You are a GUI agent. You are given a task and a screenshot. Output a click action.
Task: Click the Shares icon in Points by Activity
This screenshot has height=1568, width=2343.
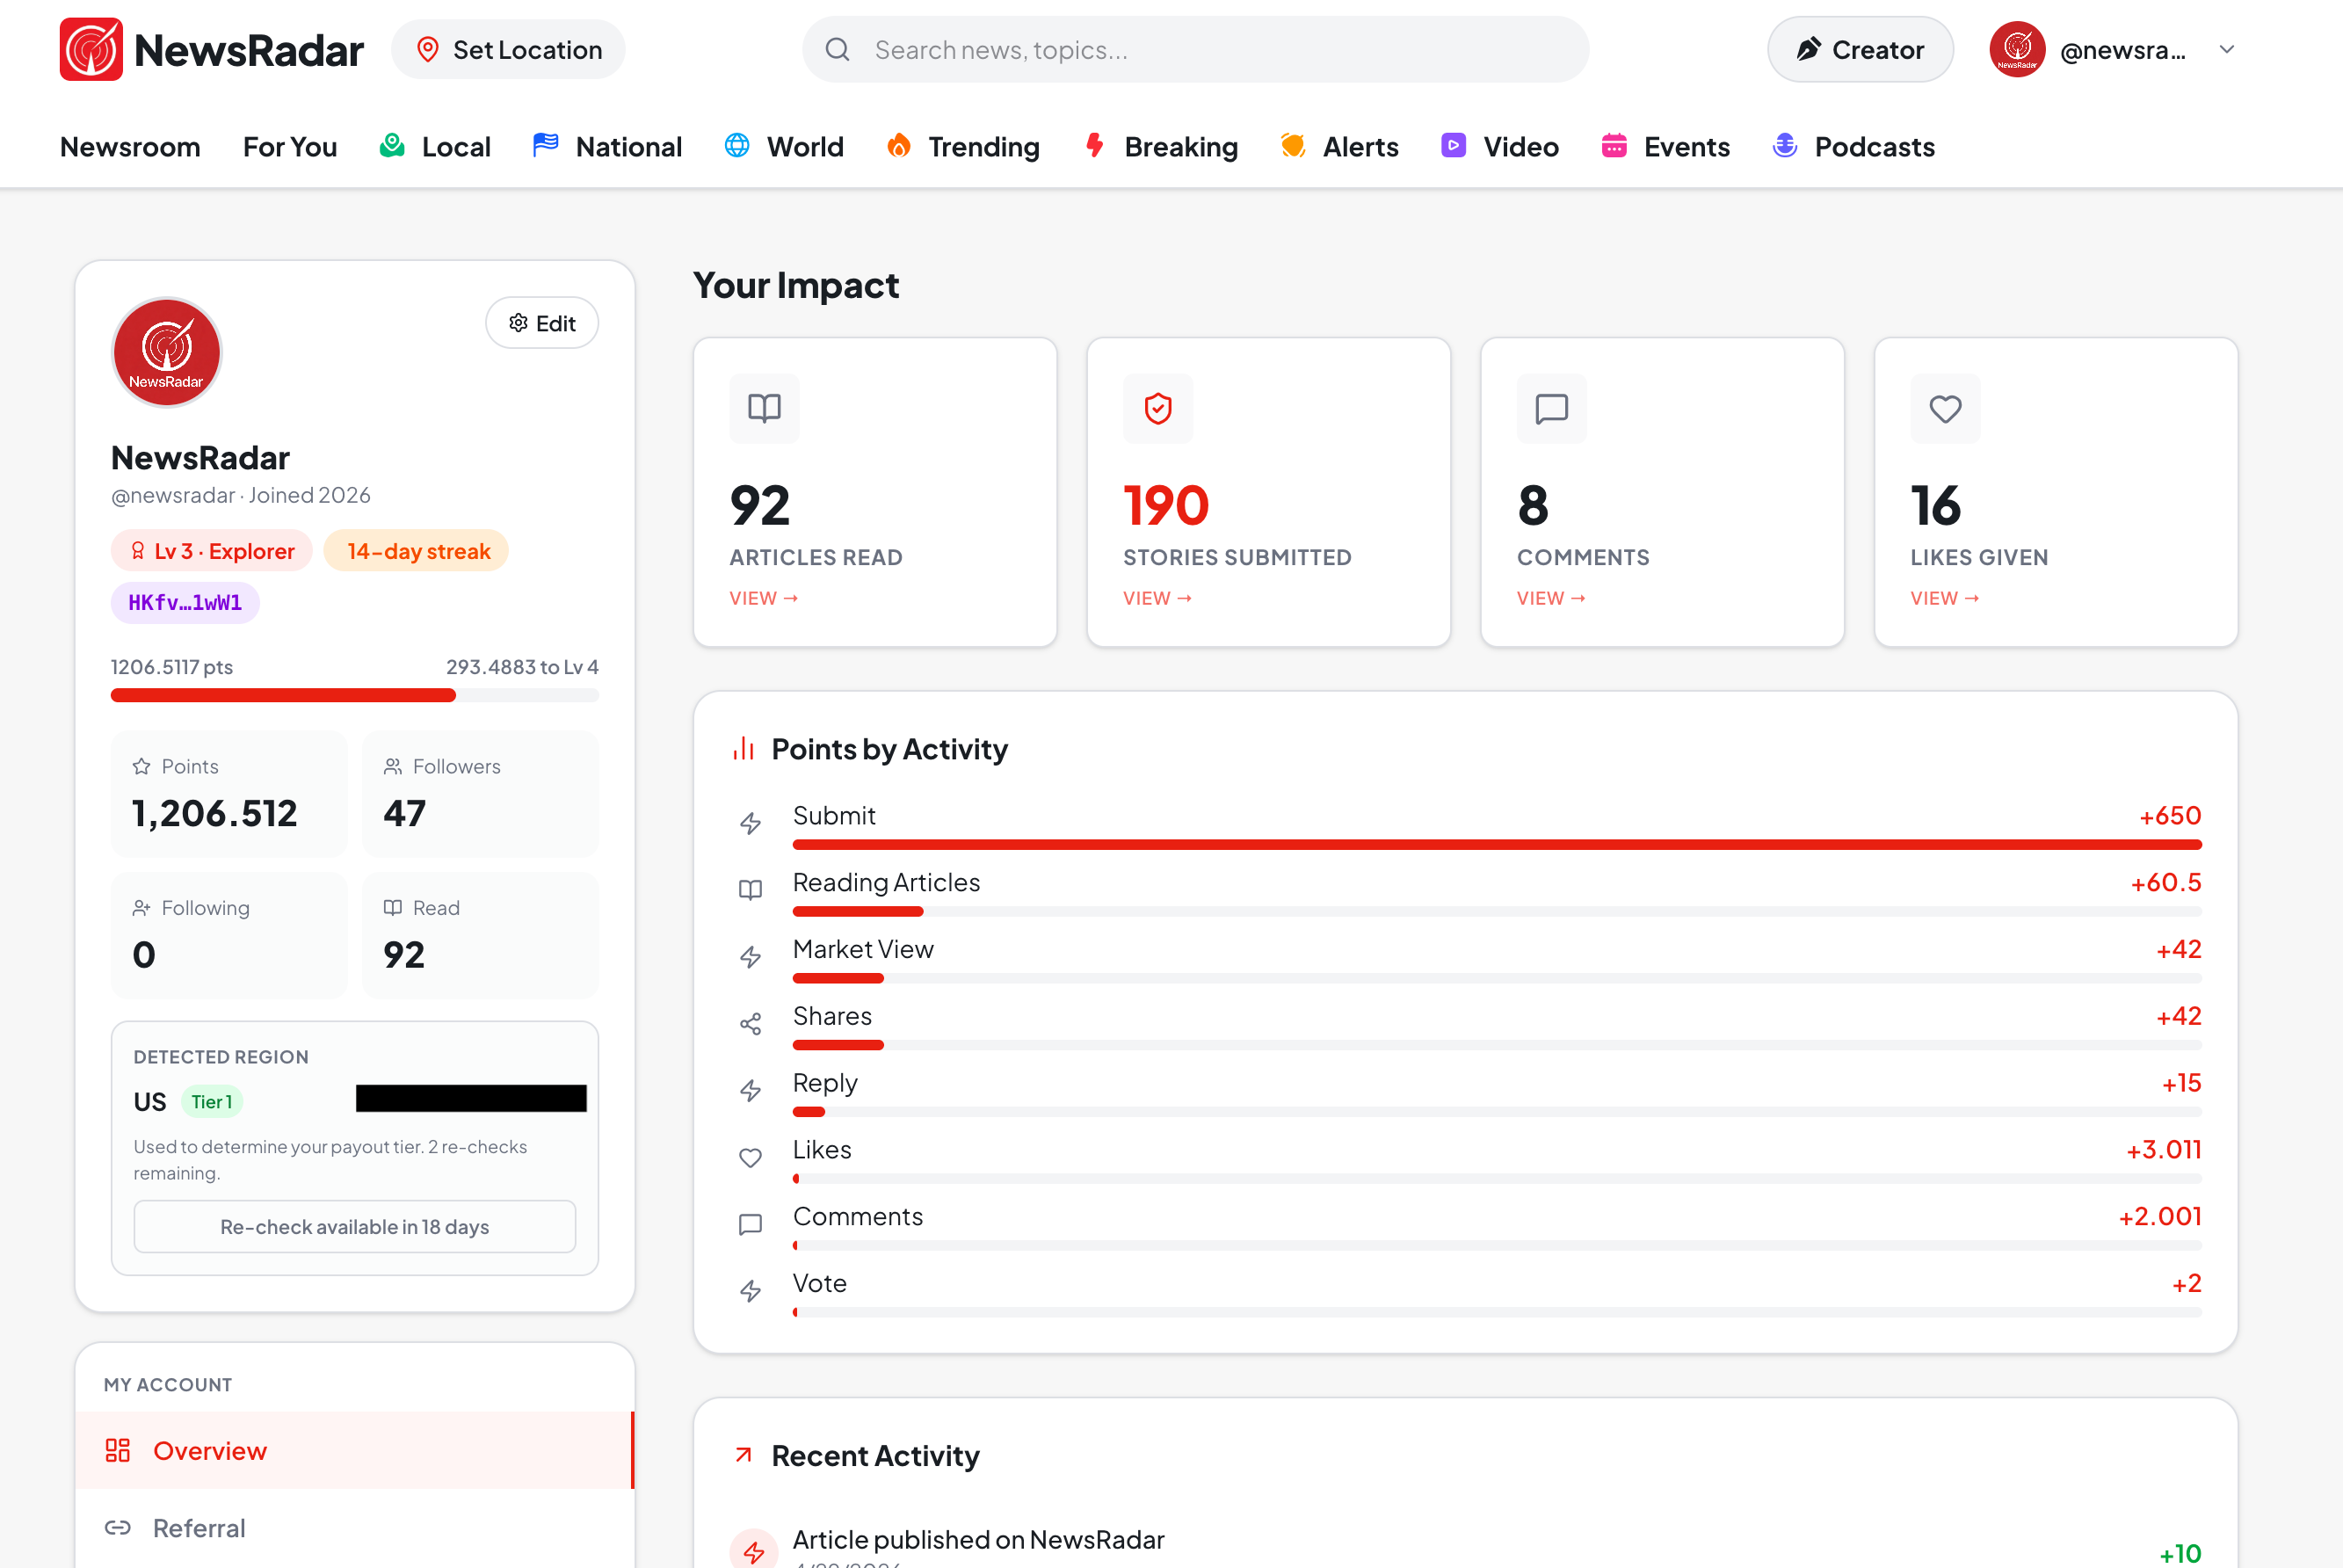[x=750, y=1023]
